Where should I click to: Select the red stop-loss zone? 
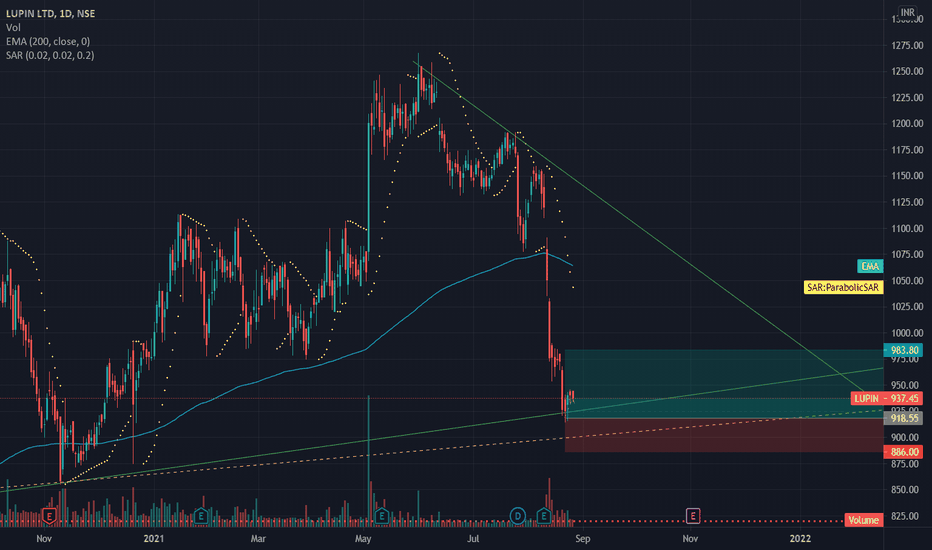[x=724, y=435]
